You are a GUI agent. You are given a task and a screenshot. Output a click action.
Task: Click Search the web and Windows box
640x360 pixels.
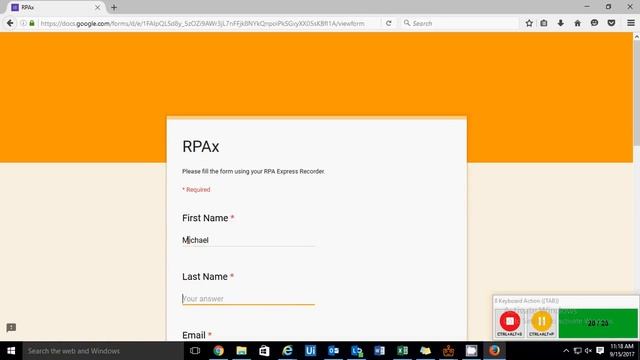click(103, 351)
